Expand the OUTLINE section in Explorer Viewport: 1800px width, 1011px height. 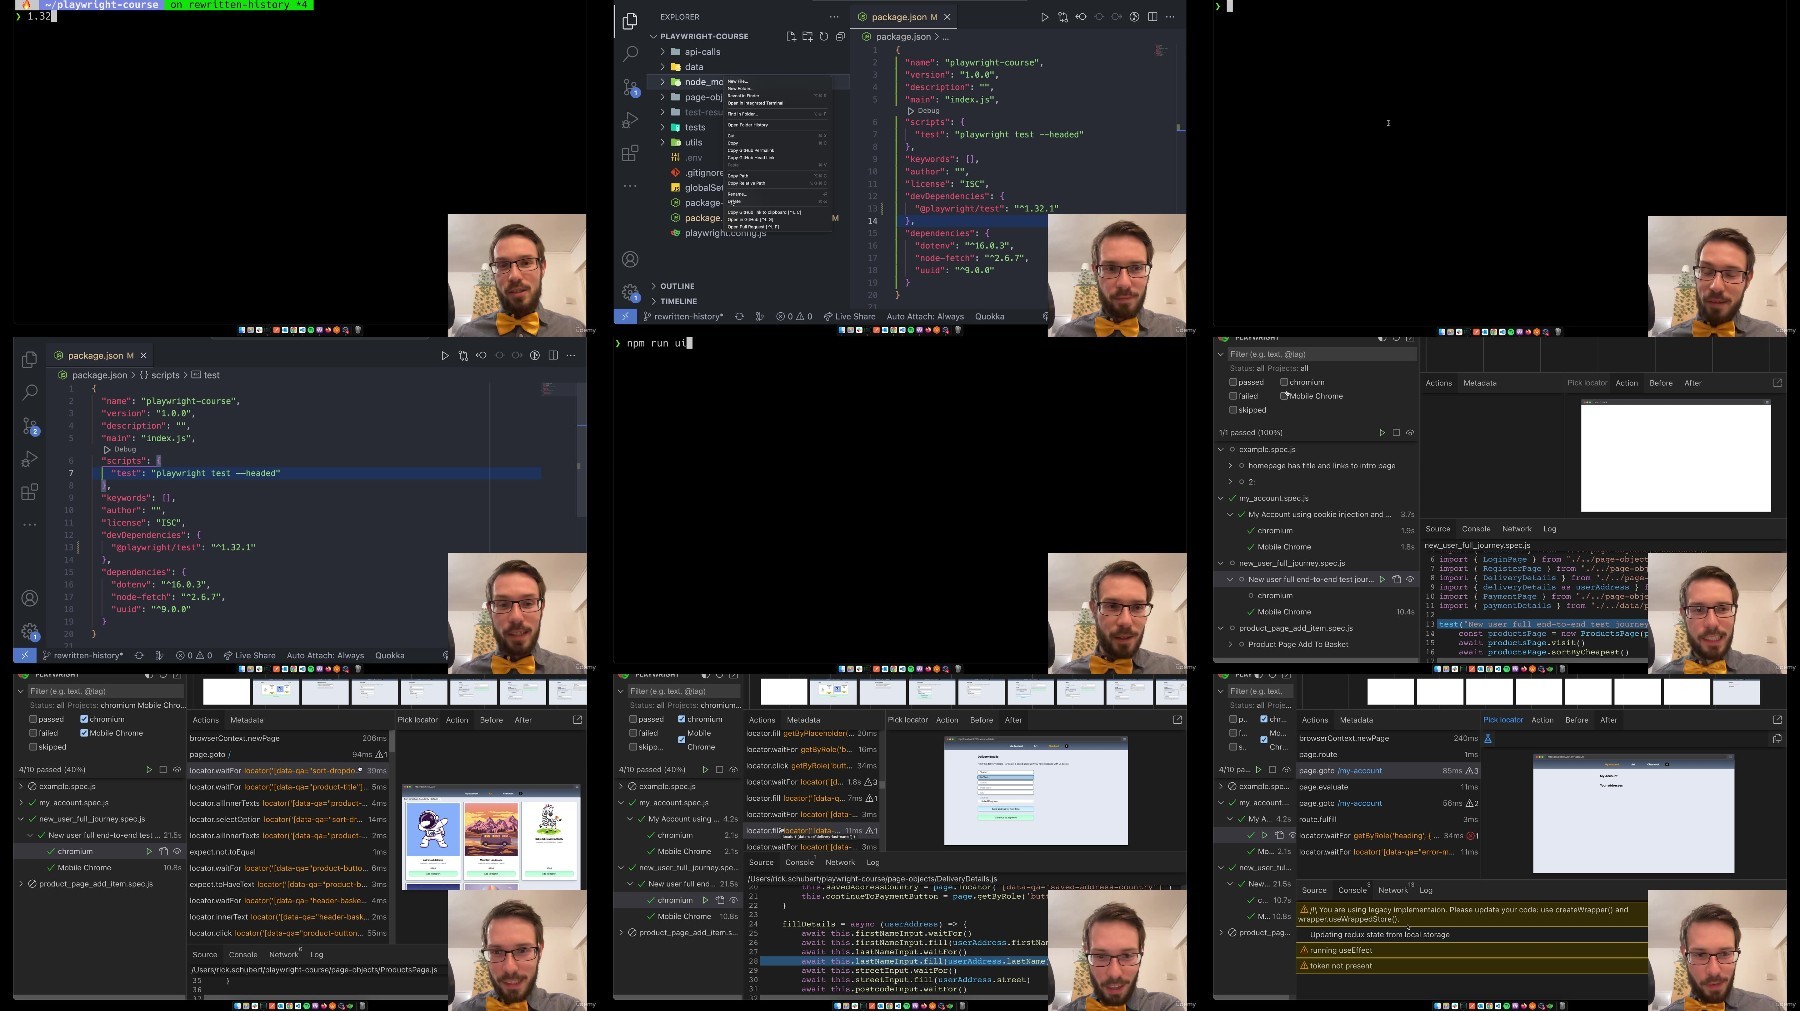click(x=654, y=286)
